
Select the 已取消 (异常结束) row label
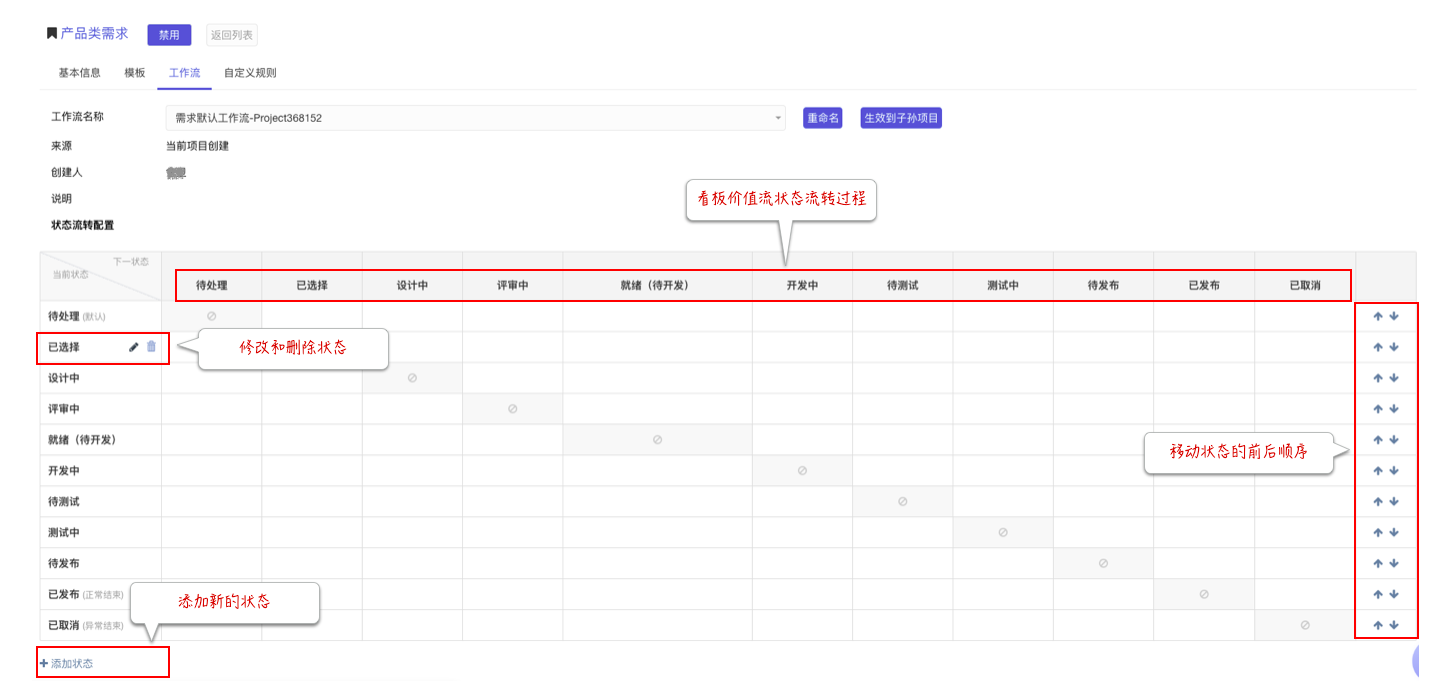coord(86,625)
